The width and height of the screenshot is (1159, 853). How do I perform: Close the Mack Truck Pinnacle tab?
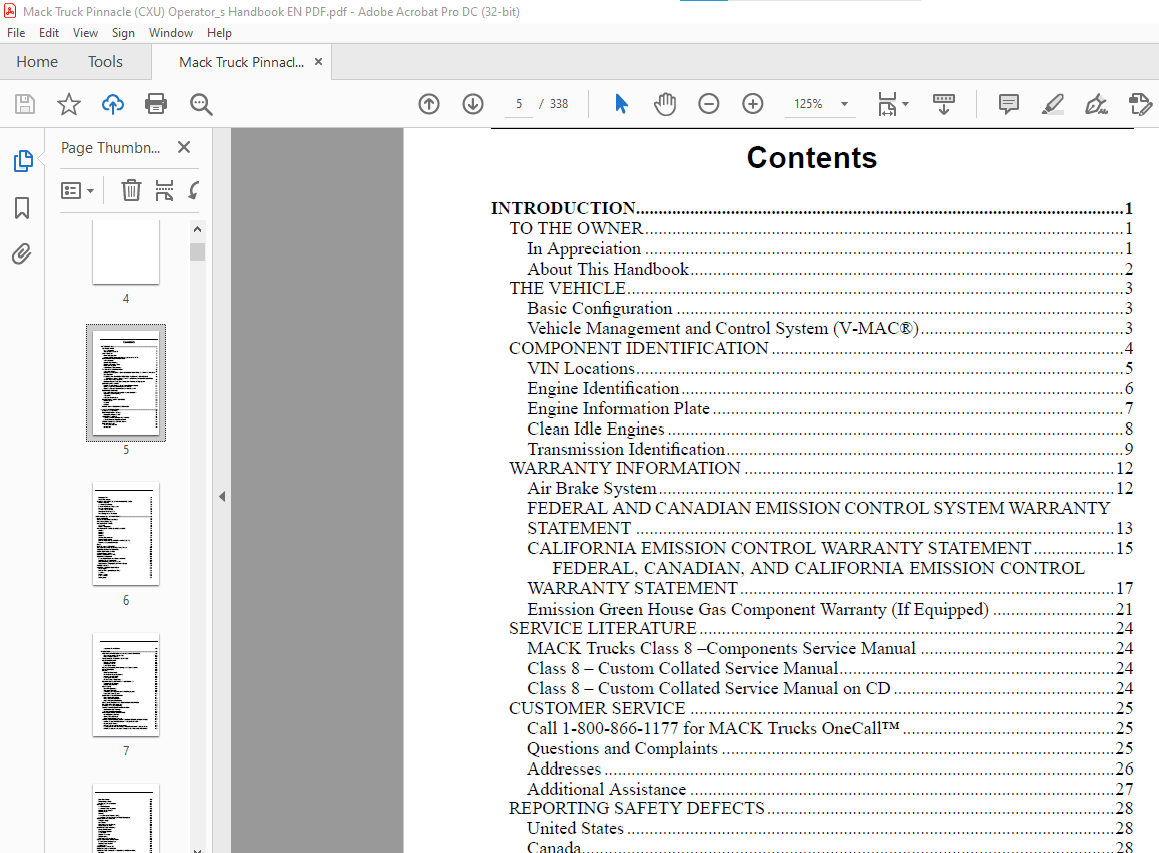click(x=319, y=62)
